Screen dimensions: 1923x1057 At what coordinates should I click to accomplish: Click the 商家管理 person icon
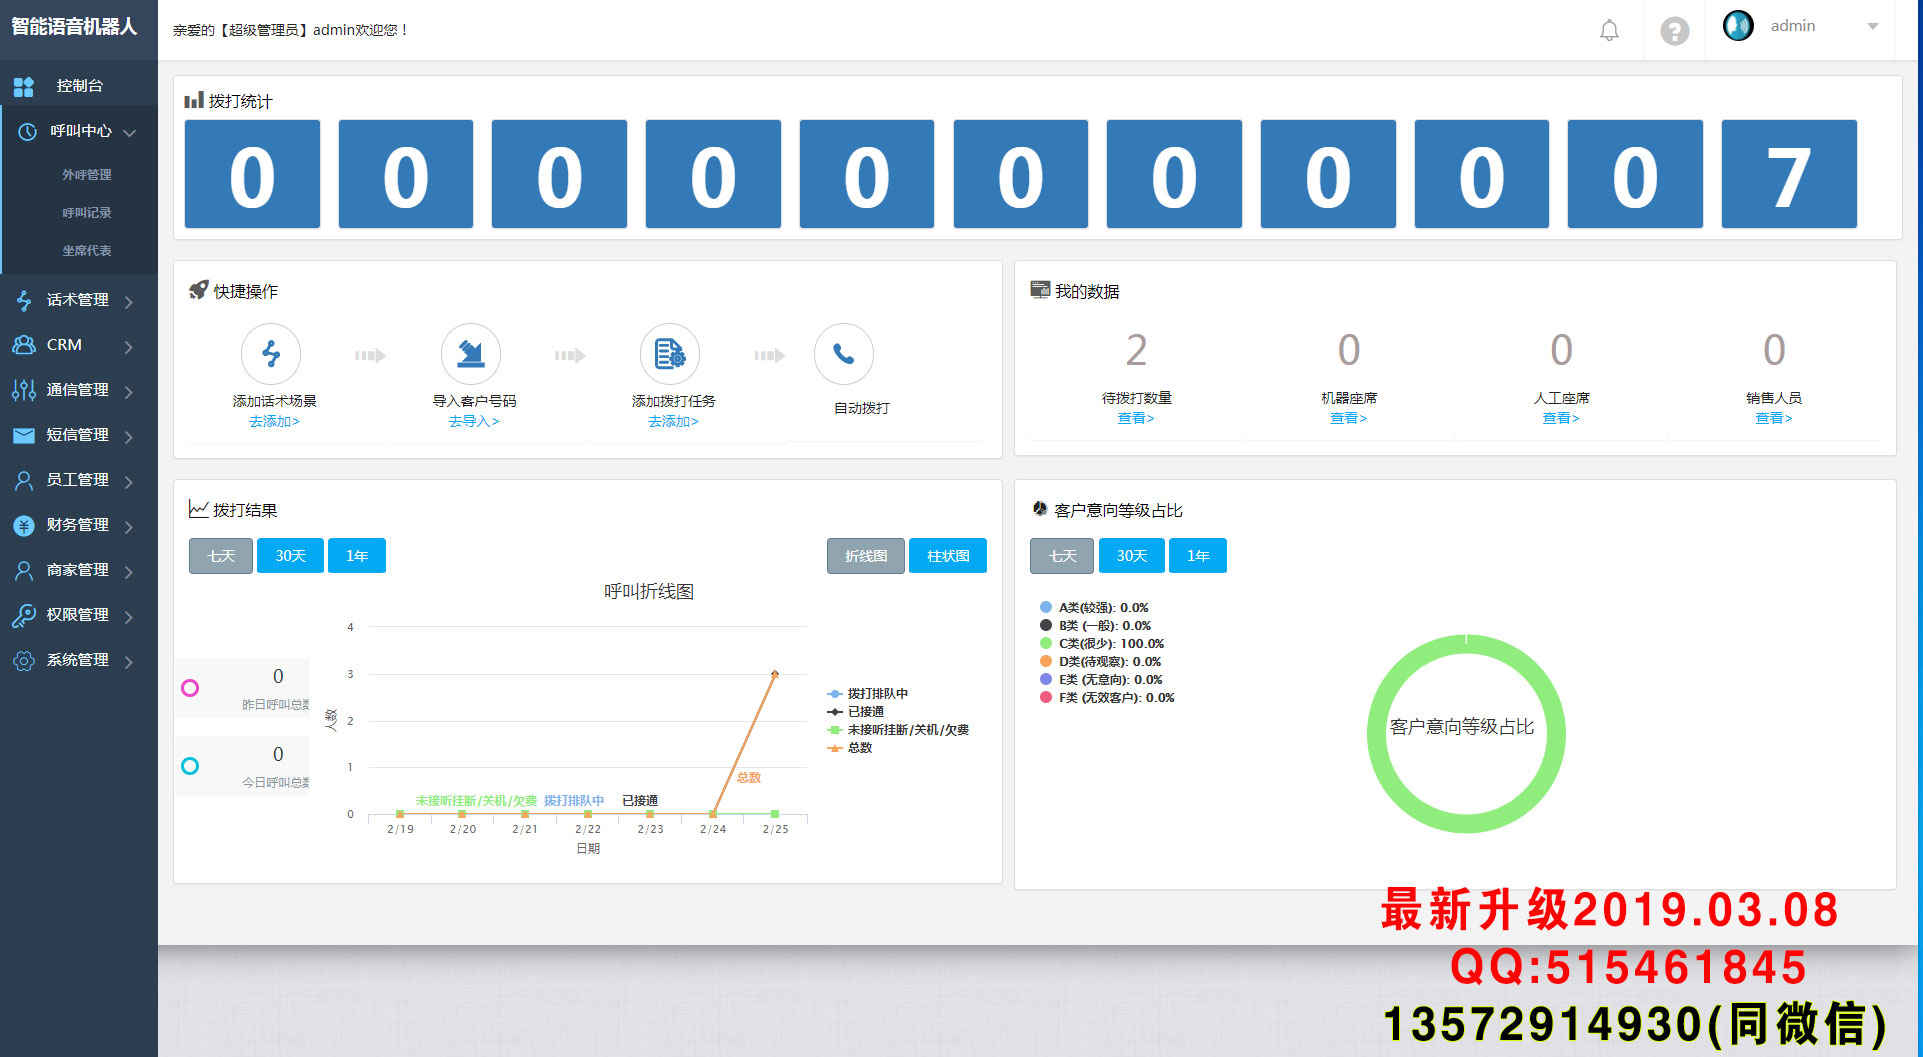[x=24, y=570]
